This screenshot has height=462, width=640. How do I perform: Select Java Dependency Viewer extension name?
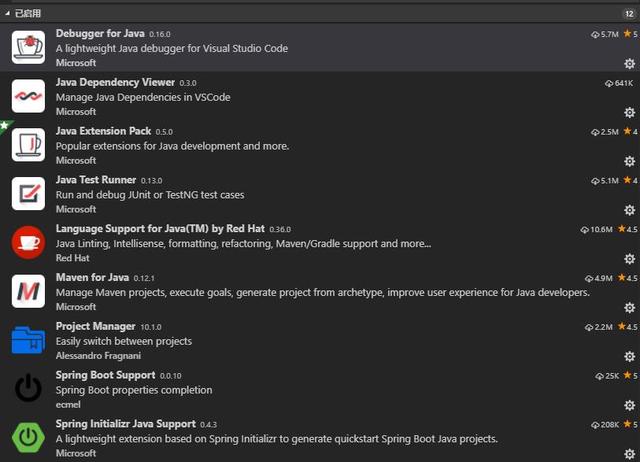[115, 82]
